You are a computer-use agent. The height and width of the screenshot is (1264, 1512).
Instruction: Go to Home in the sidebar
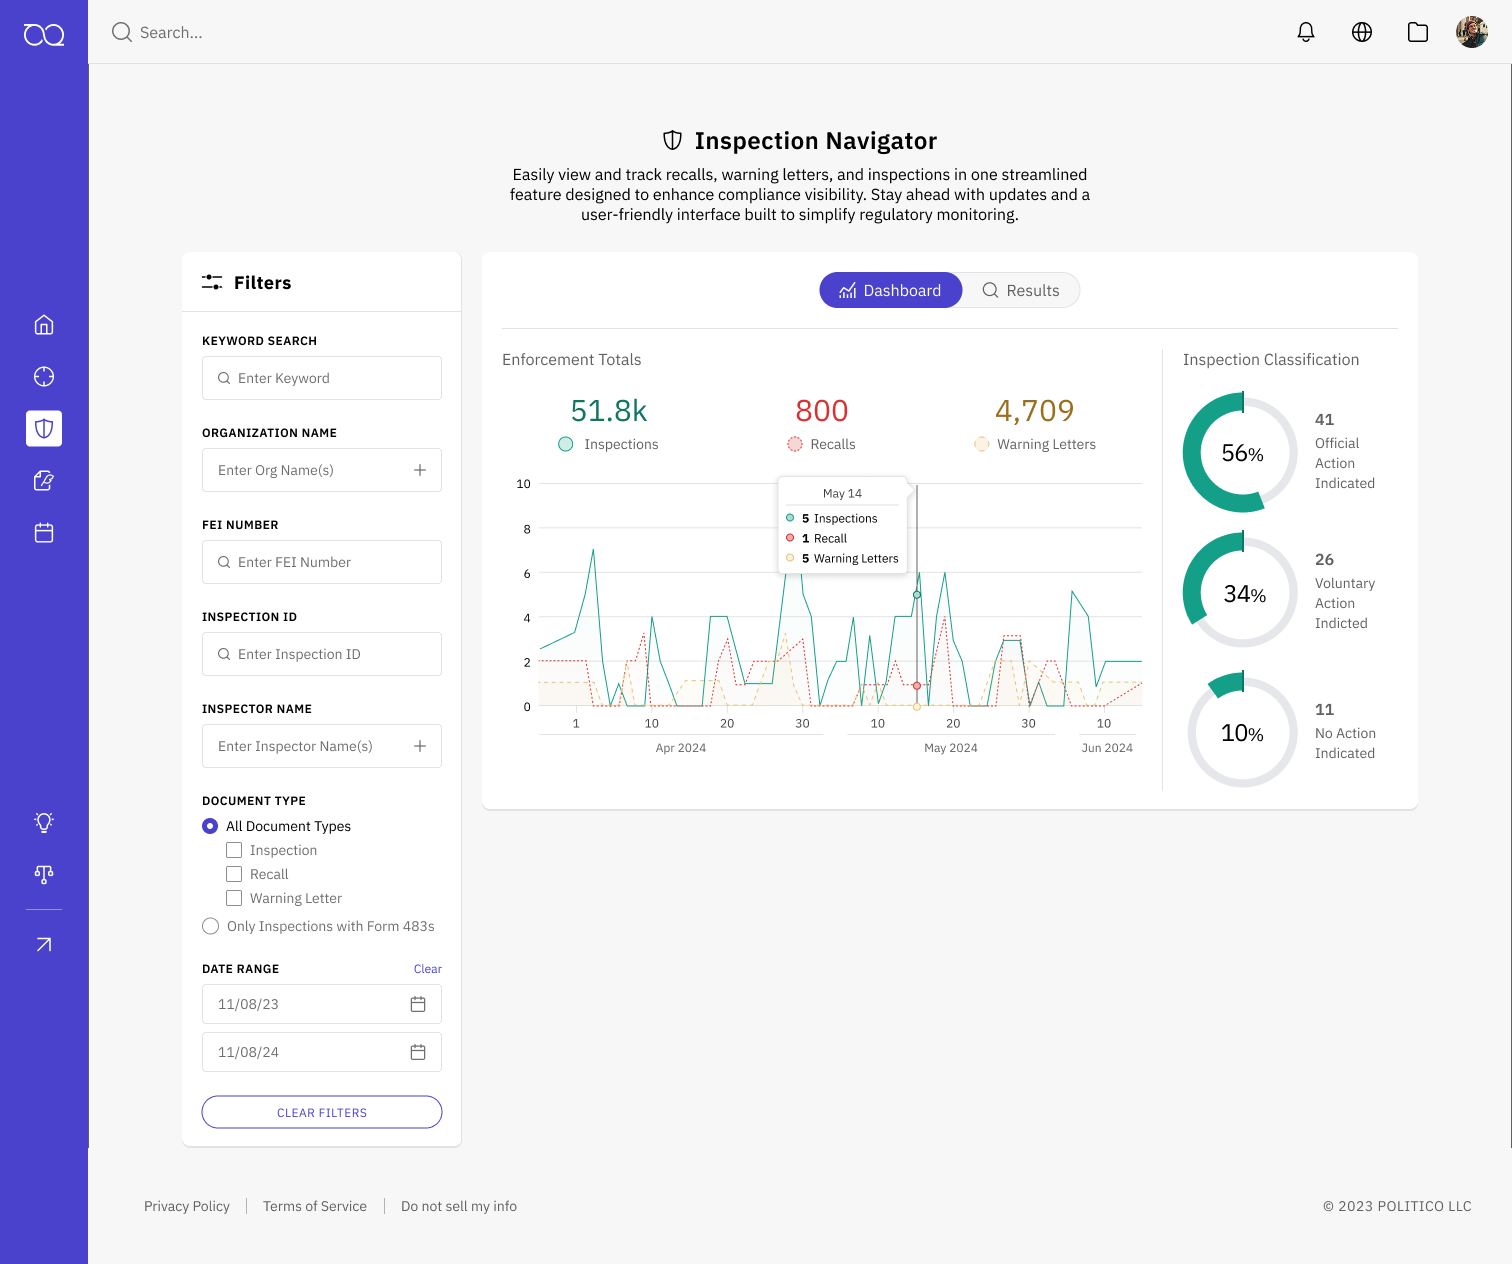pos(44,325)
